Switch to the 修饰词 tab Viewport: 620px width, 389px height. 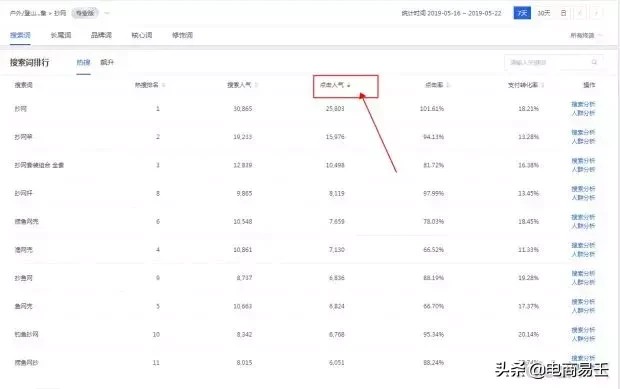pos(182,35)
